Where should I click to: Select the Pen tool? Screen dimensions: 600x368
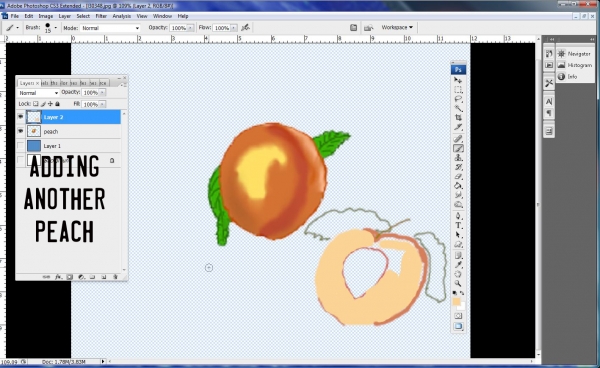(458, 216)
